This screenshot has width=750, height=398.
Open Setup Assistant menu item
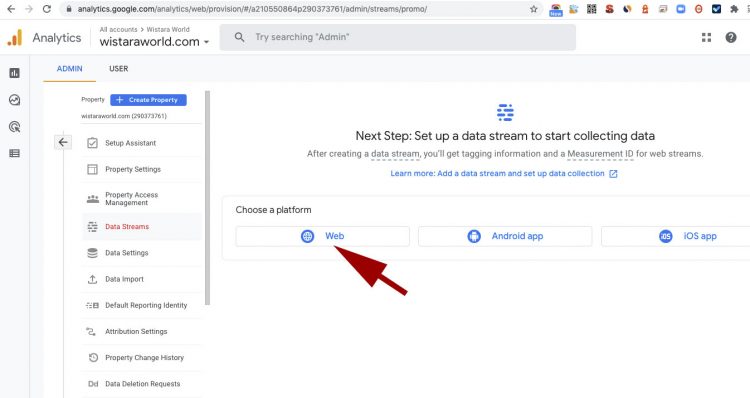[x=142, y=143]
